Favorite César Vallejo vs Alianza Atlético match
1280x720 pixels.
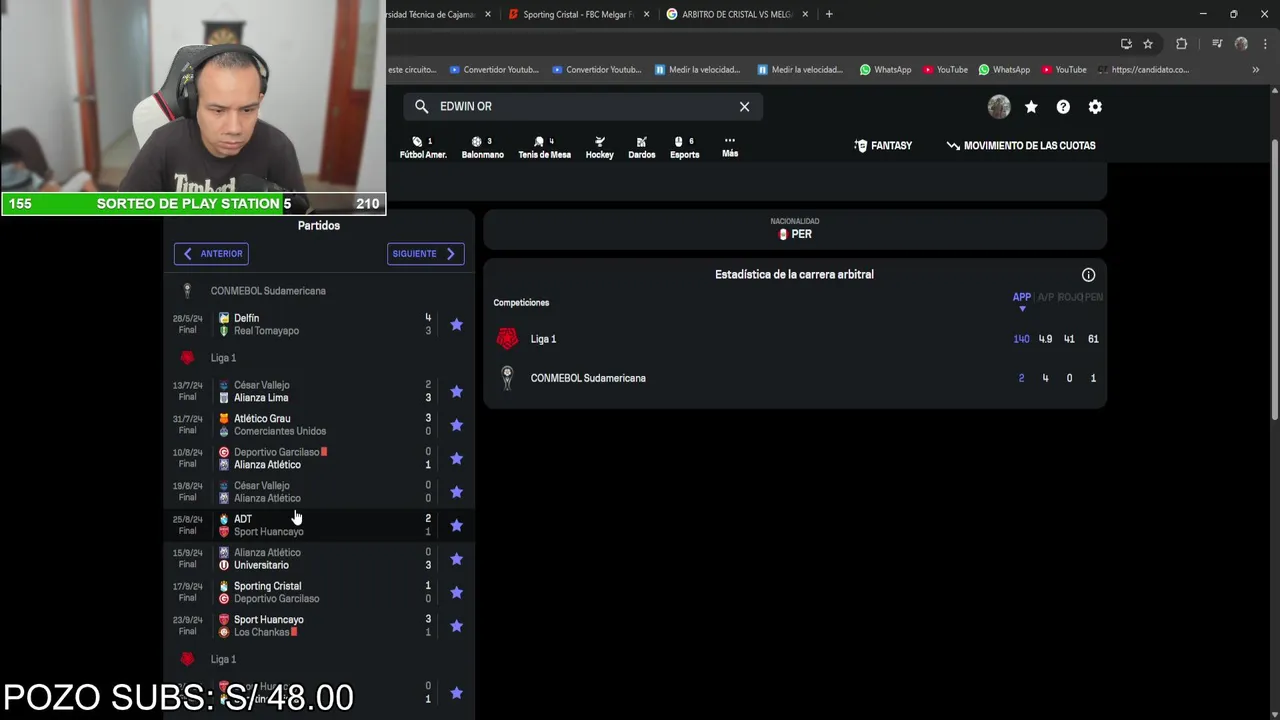[456, 492]
